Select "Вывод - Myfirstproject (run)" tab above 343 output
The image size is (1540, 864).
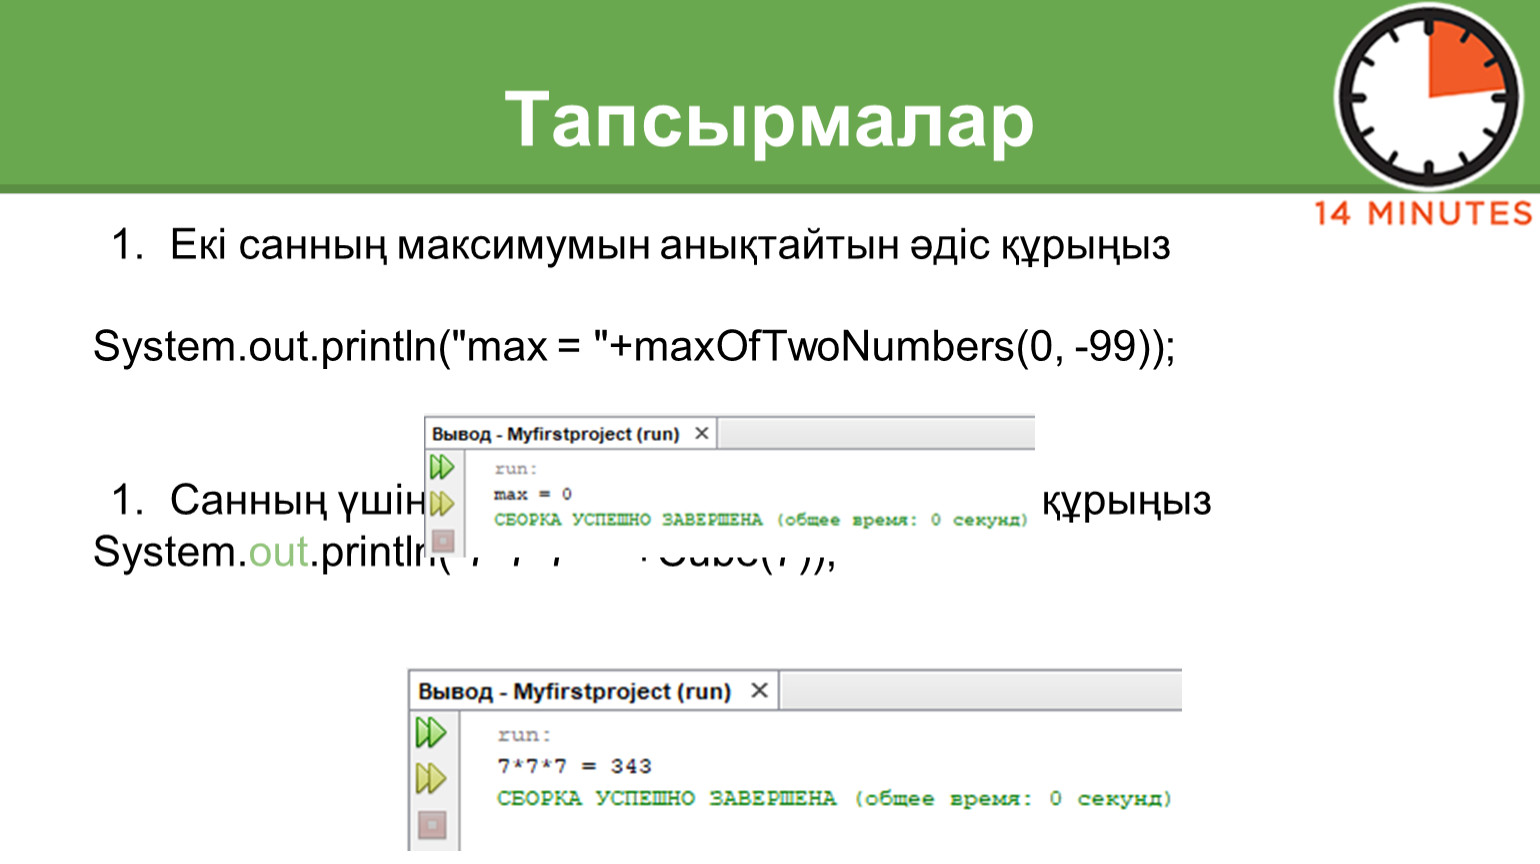click(x=574, y=691)
